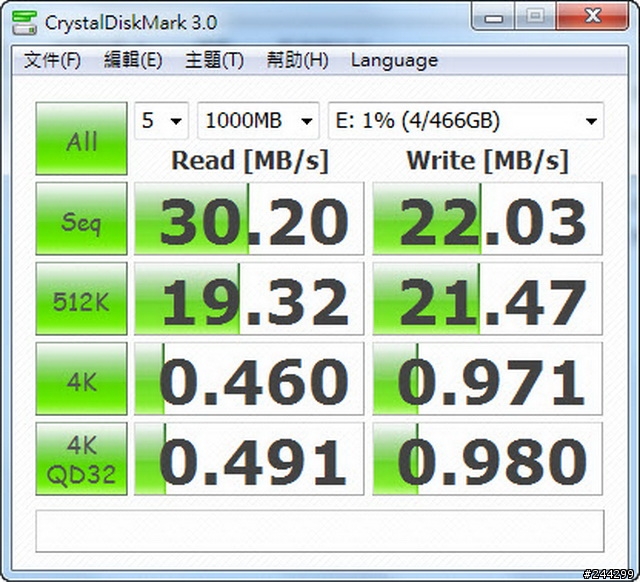
Task: Click the empty comment field at the bottom
Action: pos(320,531)
